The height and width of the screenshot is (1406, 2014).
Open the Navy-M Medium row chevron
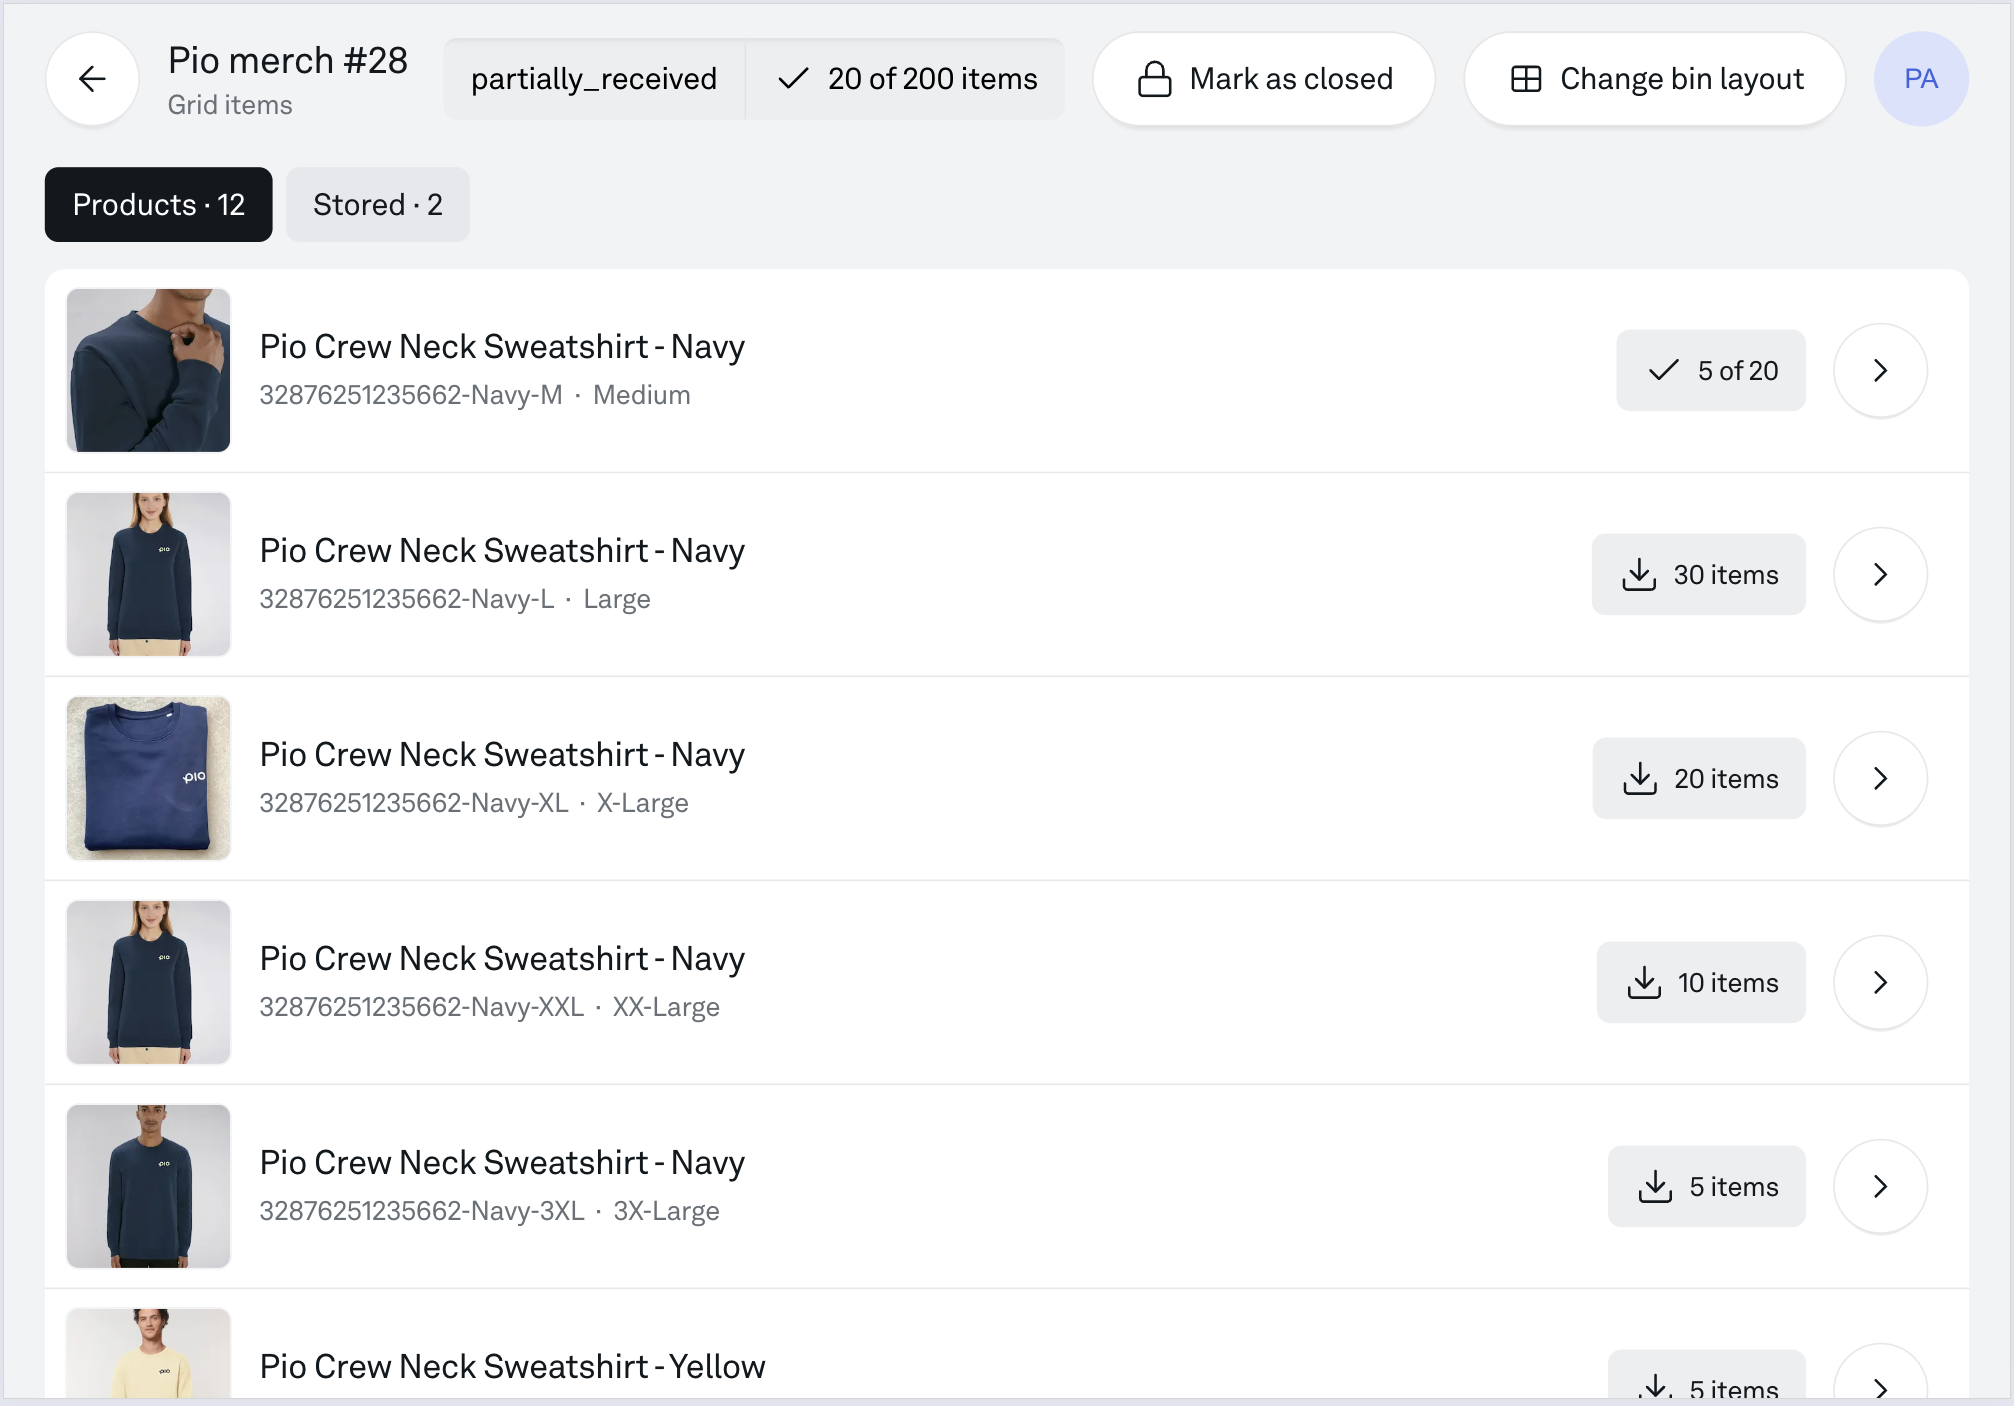1880,371
